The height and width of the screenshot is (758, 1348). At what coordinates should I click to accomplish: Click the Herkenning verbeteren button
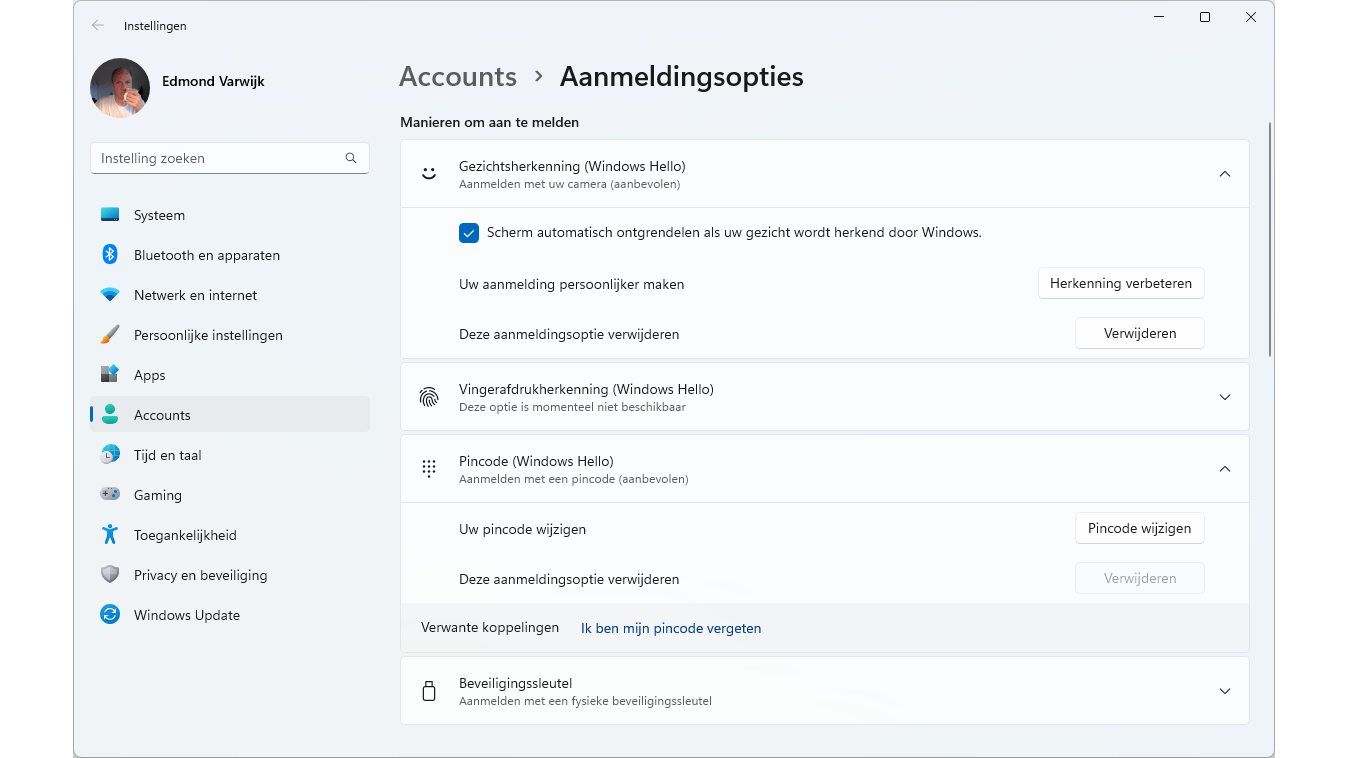(x=1120, y=283)
